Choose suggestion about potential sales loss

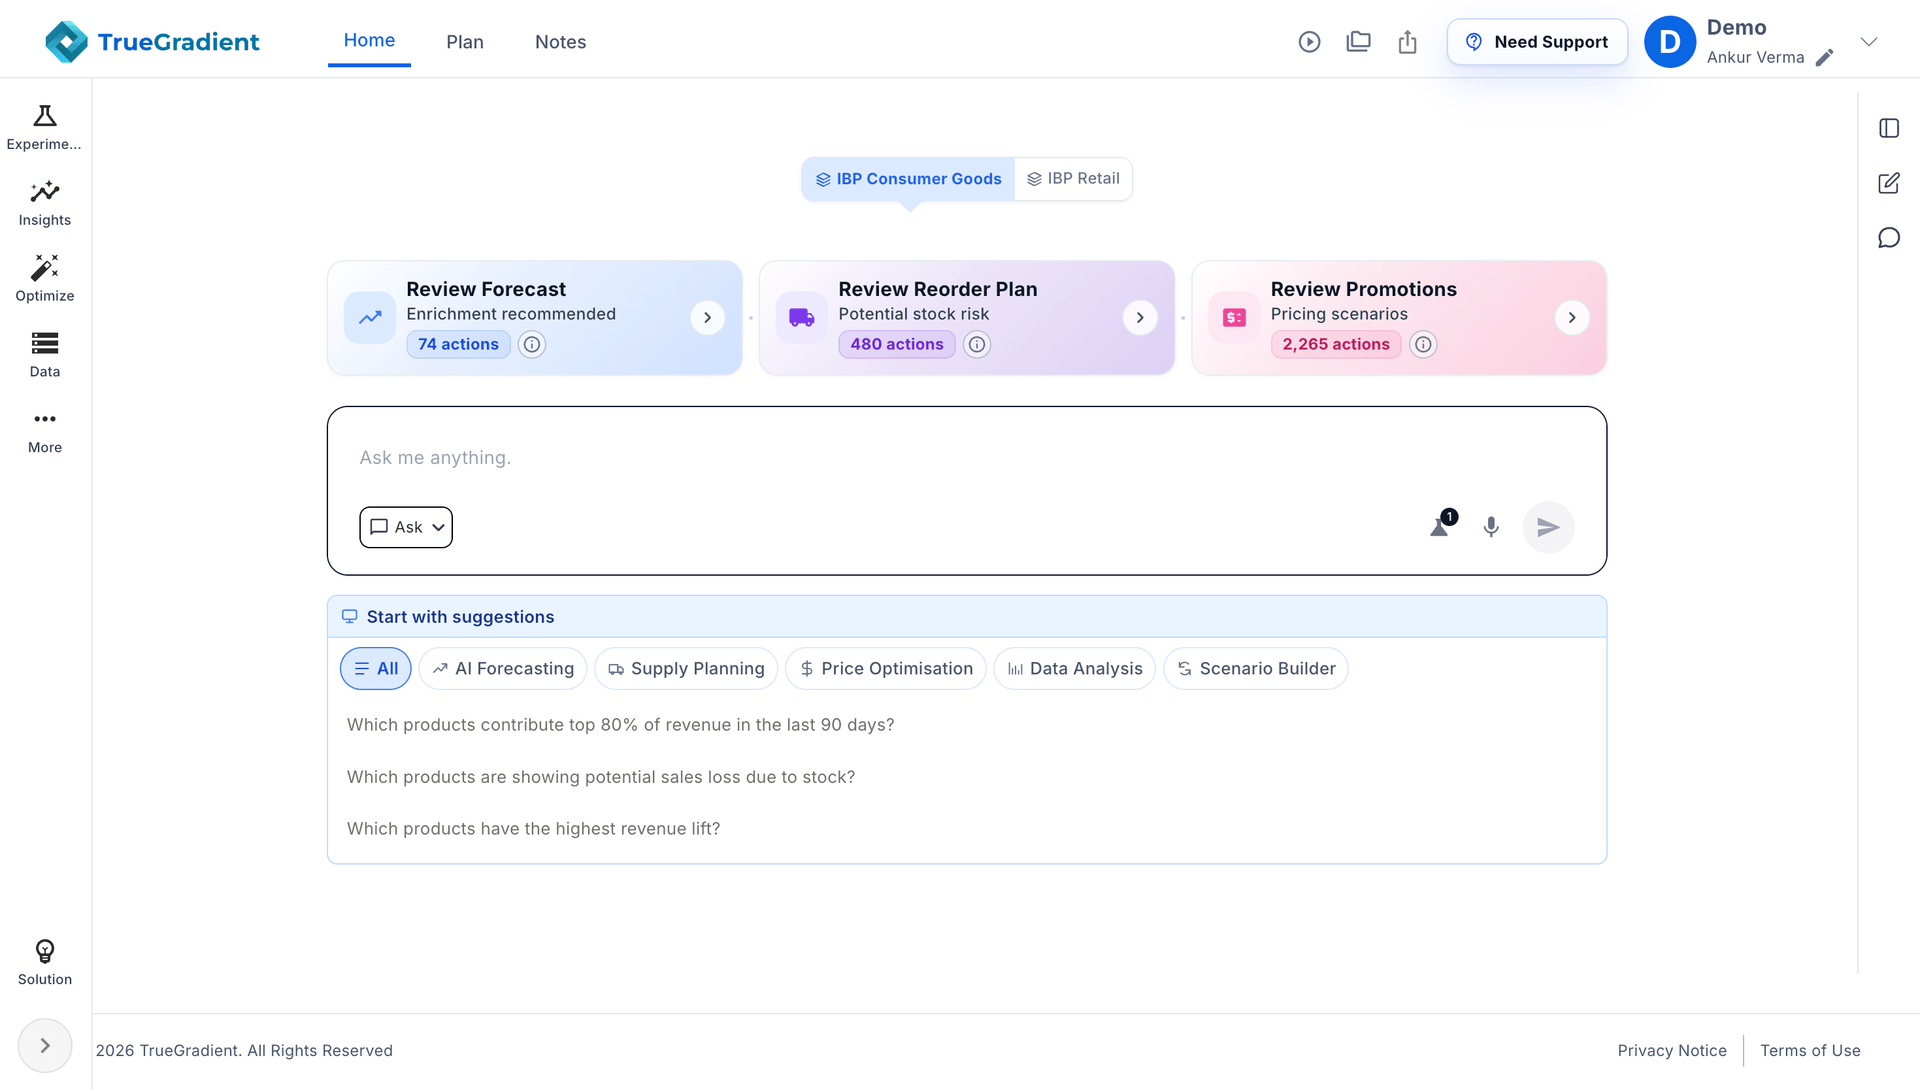tap(601, 777)
